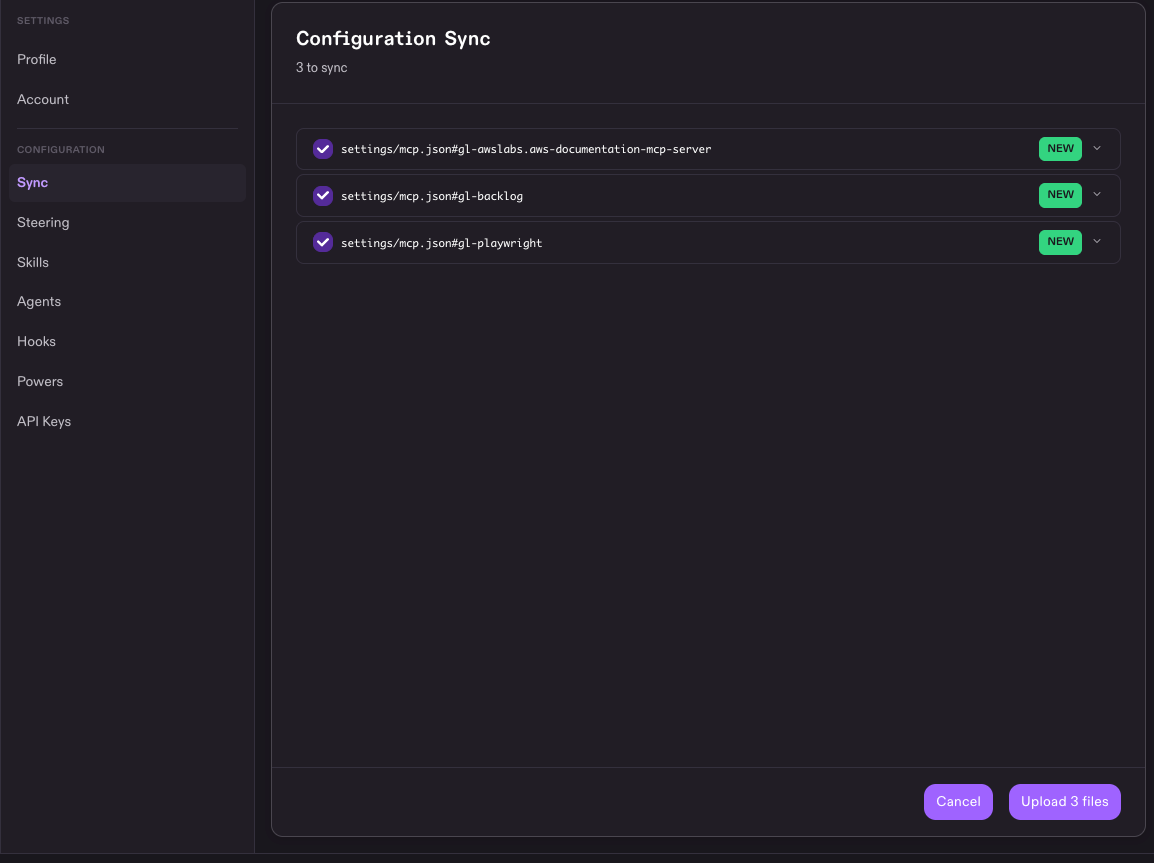The width and height of the screenshot is (1154, 863).
Task: Expand the aws-documentation-mcp-server row chevron
Action: click(x=1097, y=149)
